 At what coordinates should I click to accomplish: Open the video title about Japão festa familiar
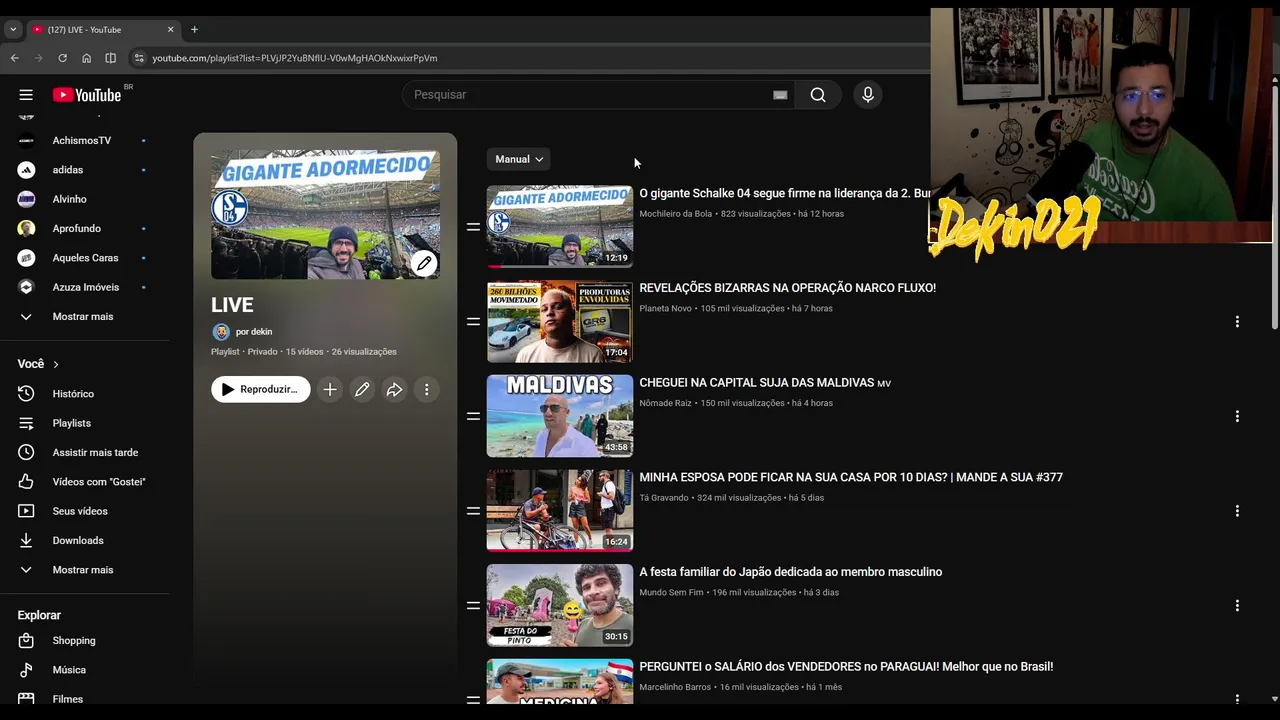tap(790, 572)
